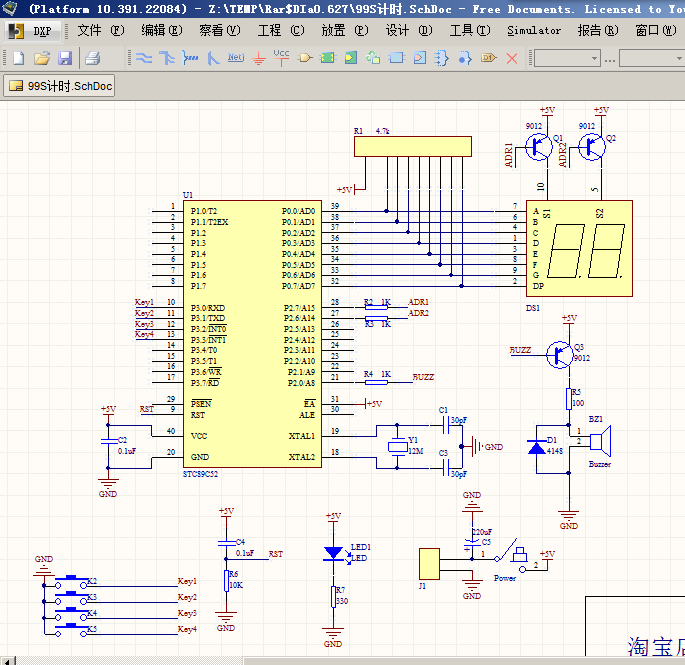Select the Power switch symbol

(x=512, y=558)
